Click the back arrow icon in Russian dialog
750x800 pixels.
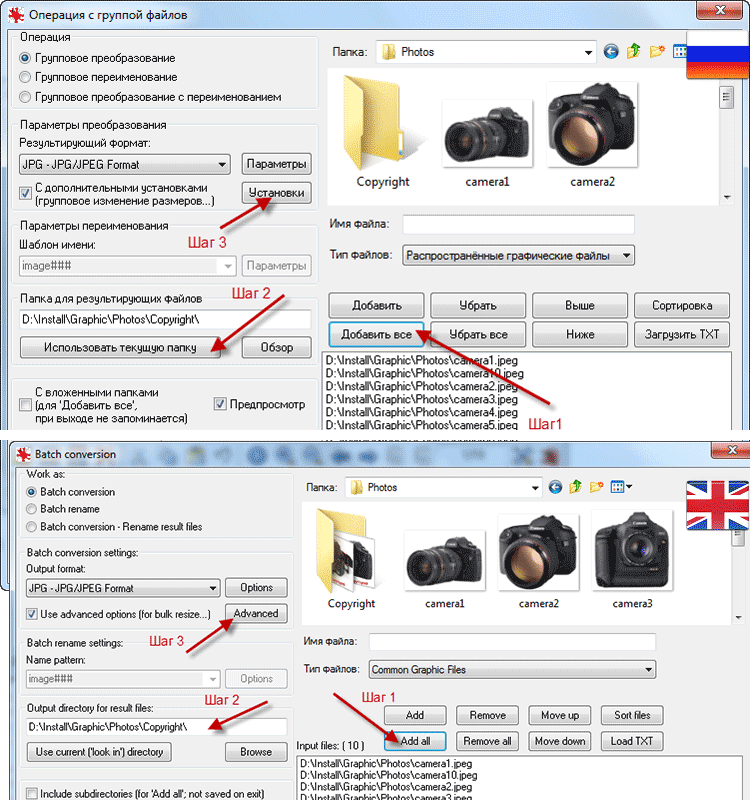(x=612, y=52)
